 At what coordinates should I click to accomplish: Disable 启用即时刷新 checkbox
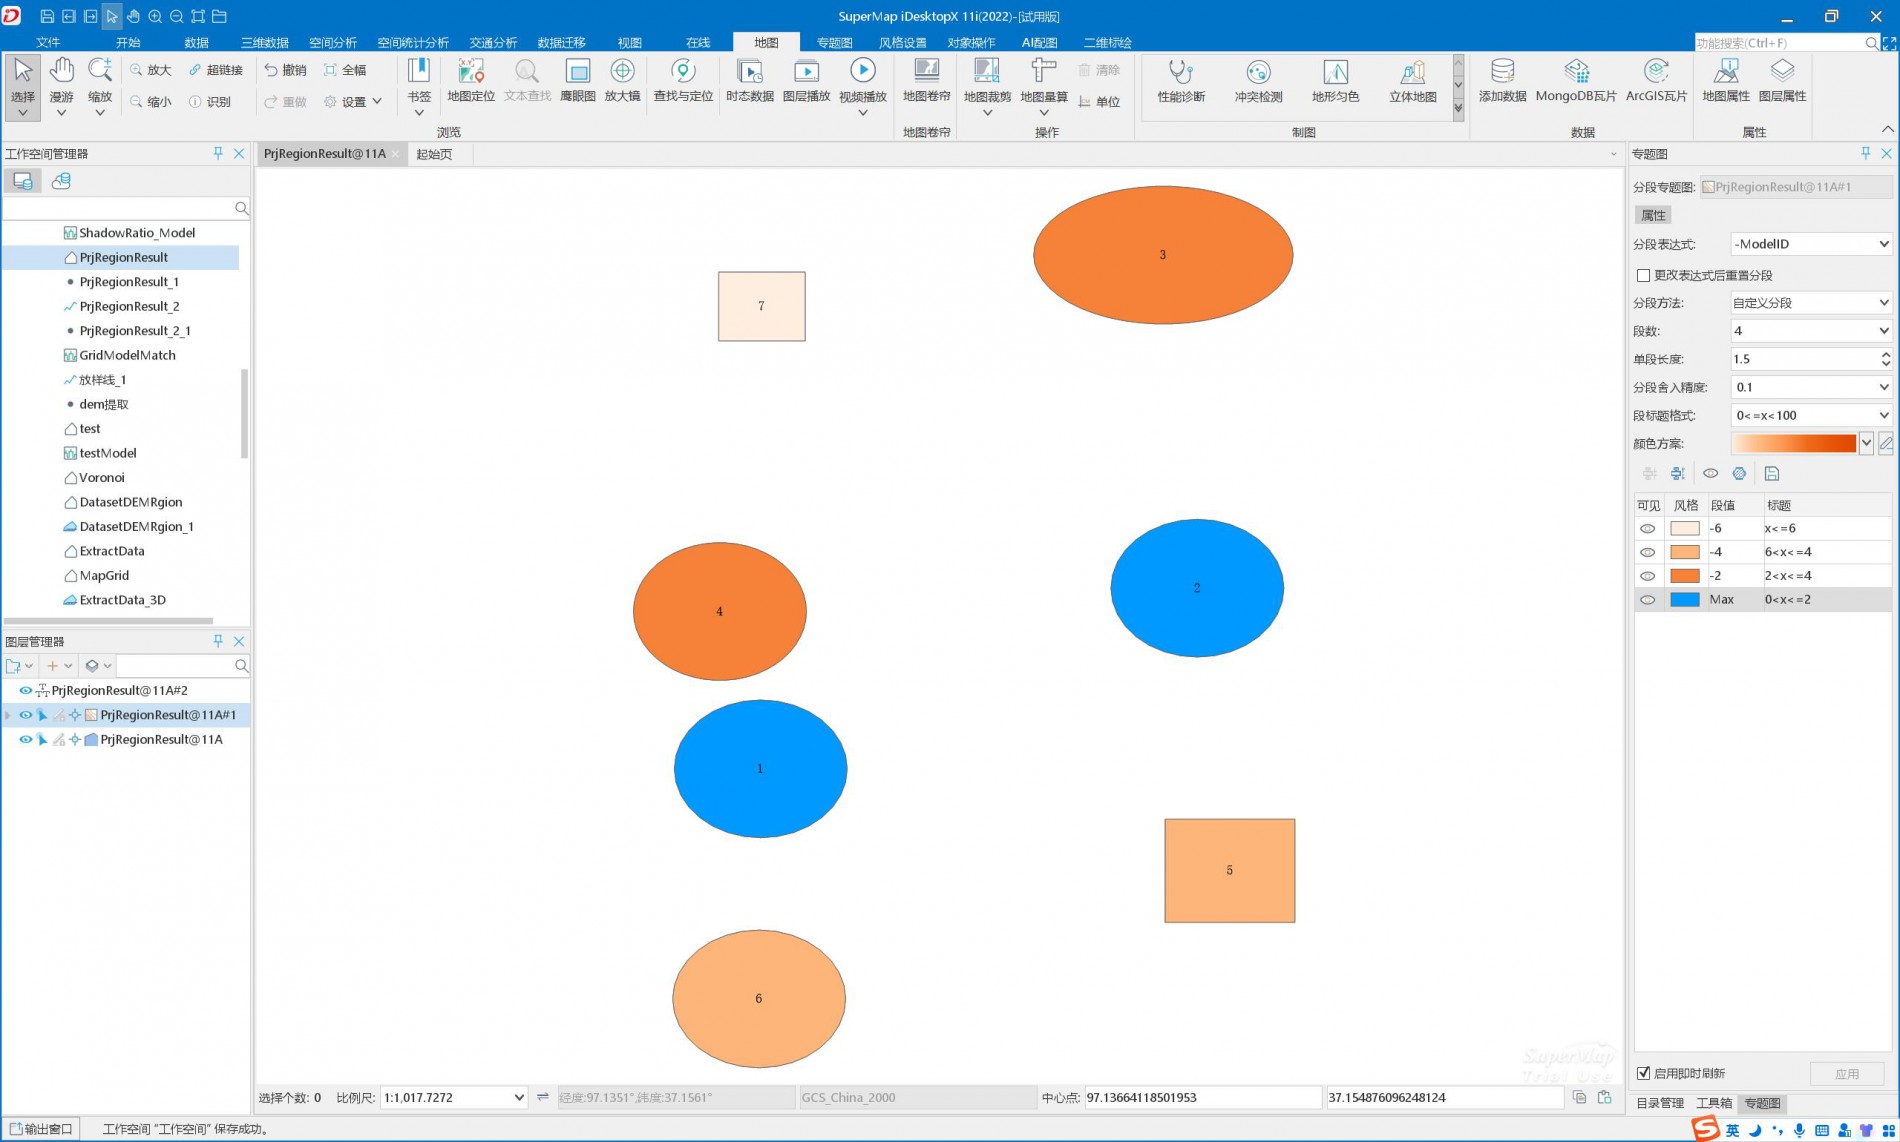[x=1643, y=1073]
